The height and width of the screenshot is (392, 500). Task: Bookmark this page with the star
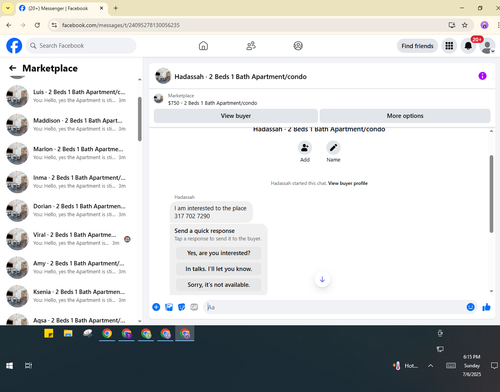tap(465, 25)
